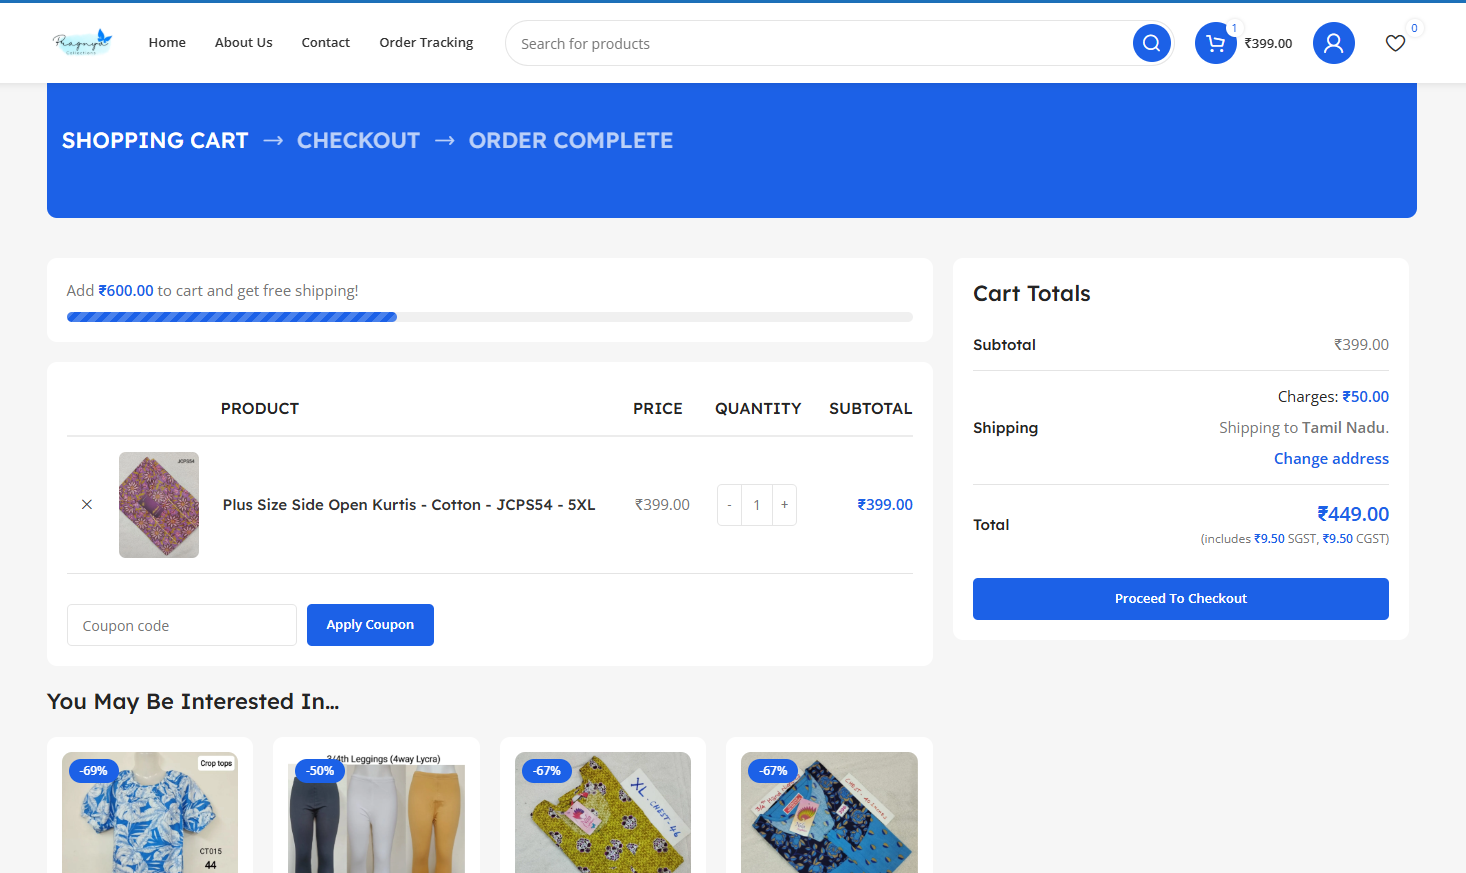Click the Kurtis product thumbnail in cart
The image size is (1466, 873).
(x=159, y=505)
